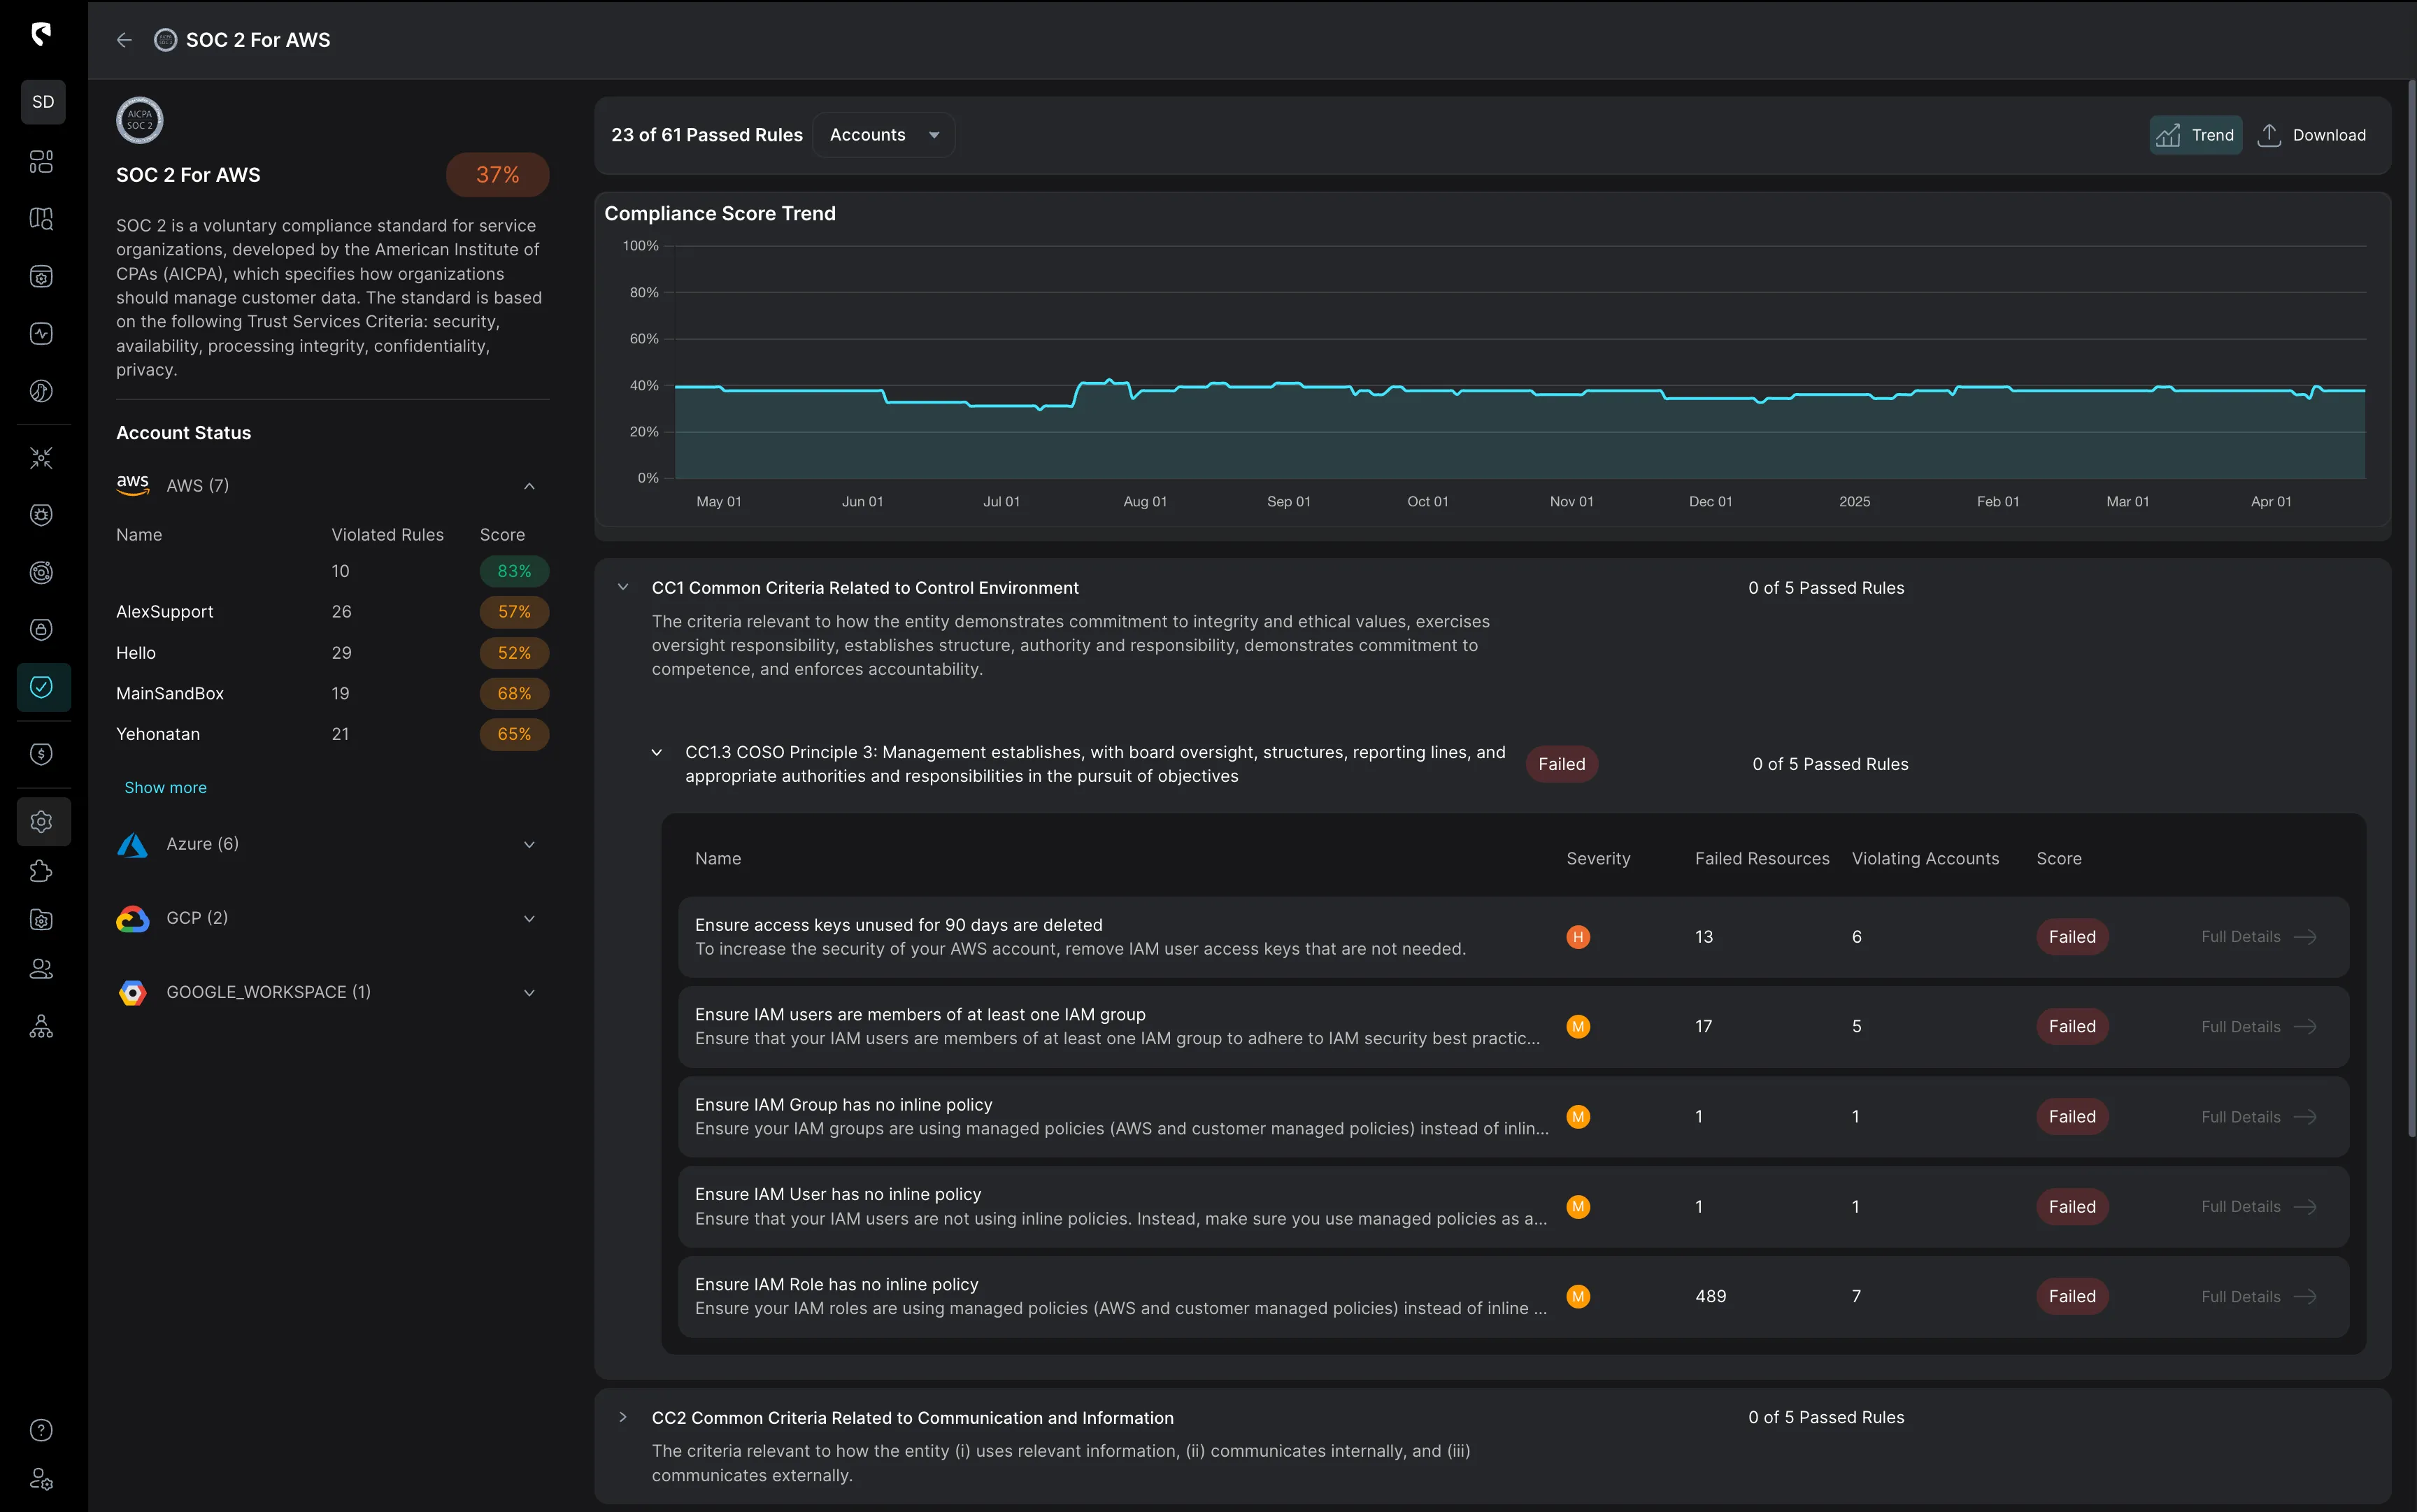Open the lock icon in sidebar
This screenshot has height=1512, width=2417.
click(x=41, y=629)
